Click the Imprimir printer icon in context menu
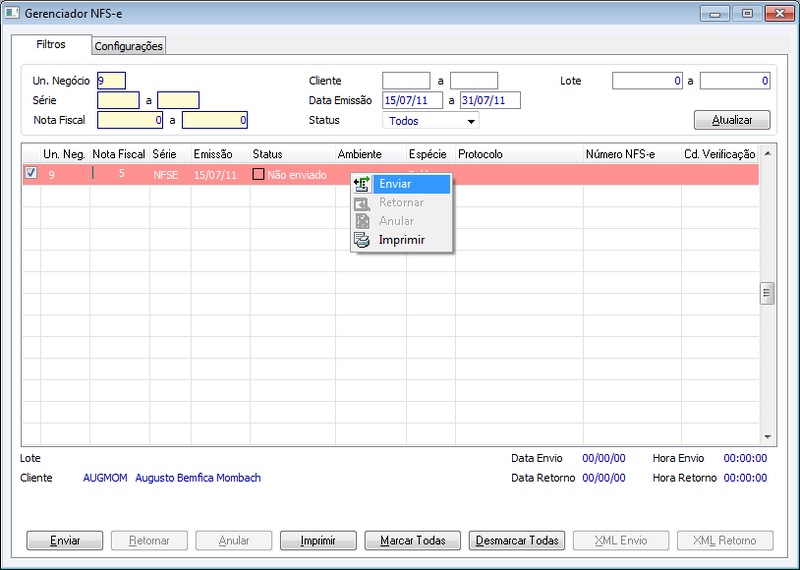Viewport: 800px width, 570px height. pos(362,240)
